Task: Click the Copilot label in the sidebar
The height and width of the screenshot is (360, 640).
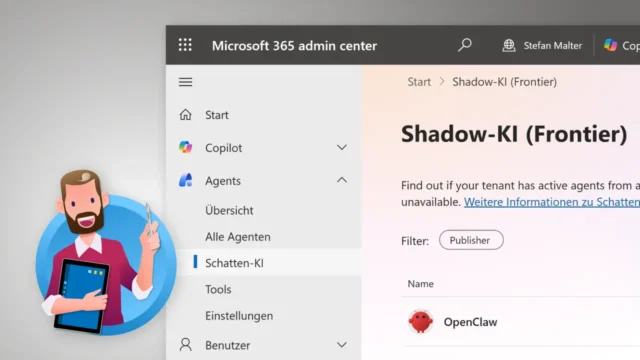Action: [x=223, y=148]
